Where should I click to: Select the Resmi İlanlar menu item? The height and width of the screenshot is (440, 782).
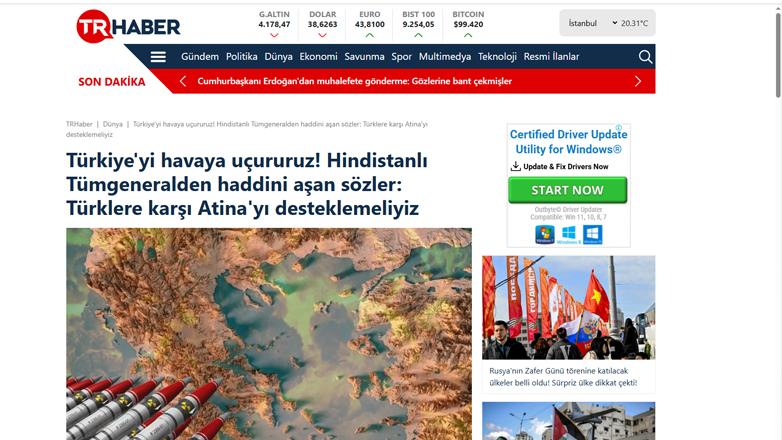(551, 57)
